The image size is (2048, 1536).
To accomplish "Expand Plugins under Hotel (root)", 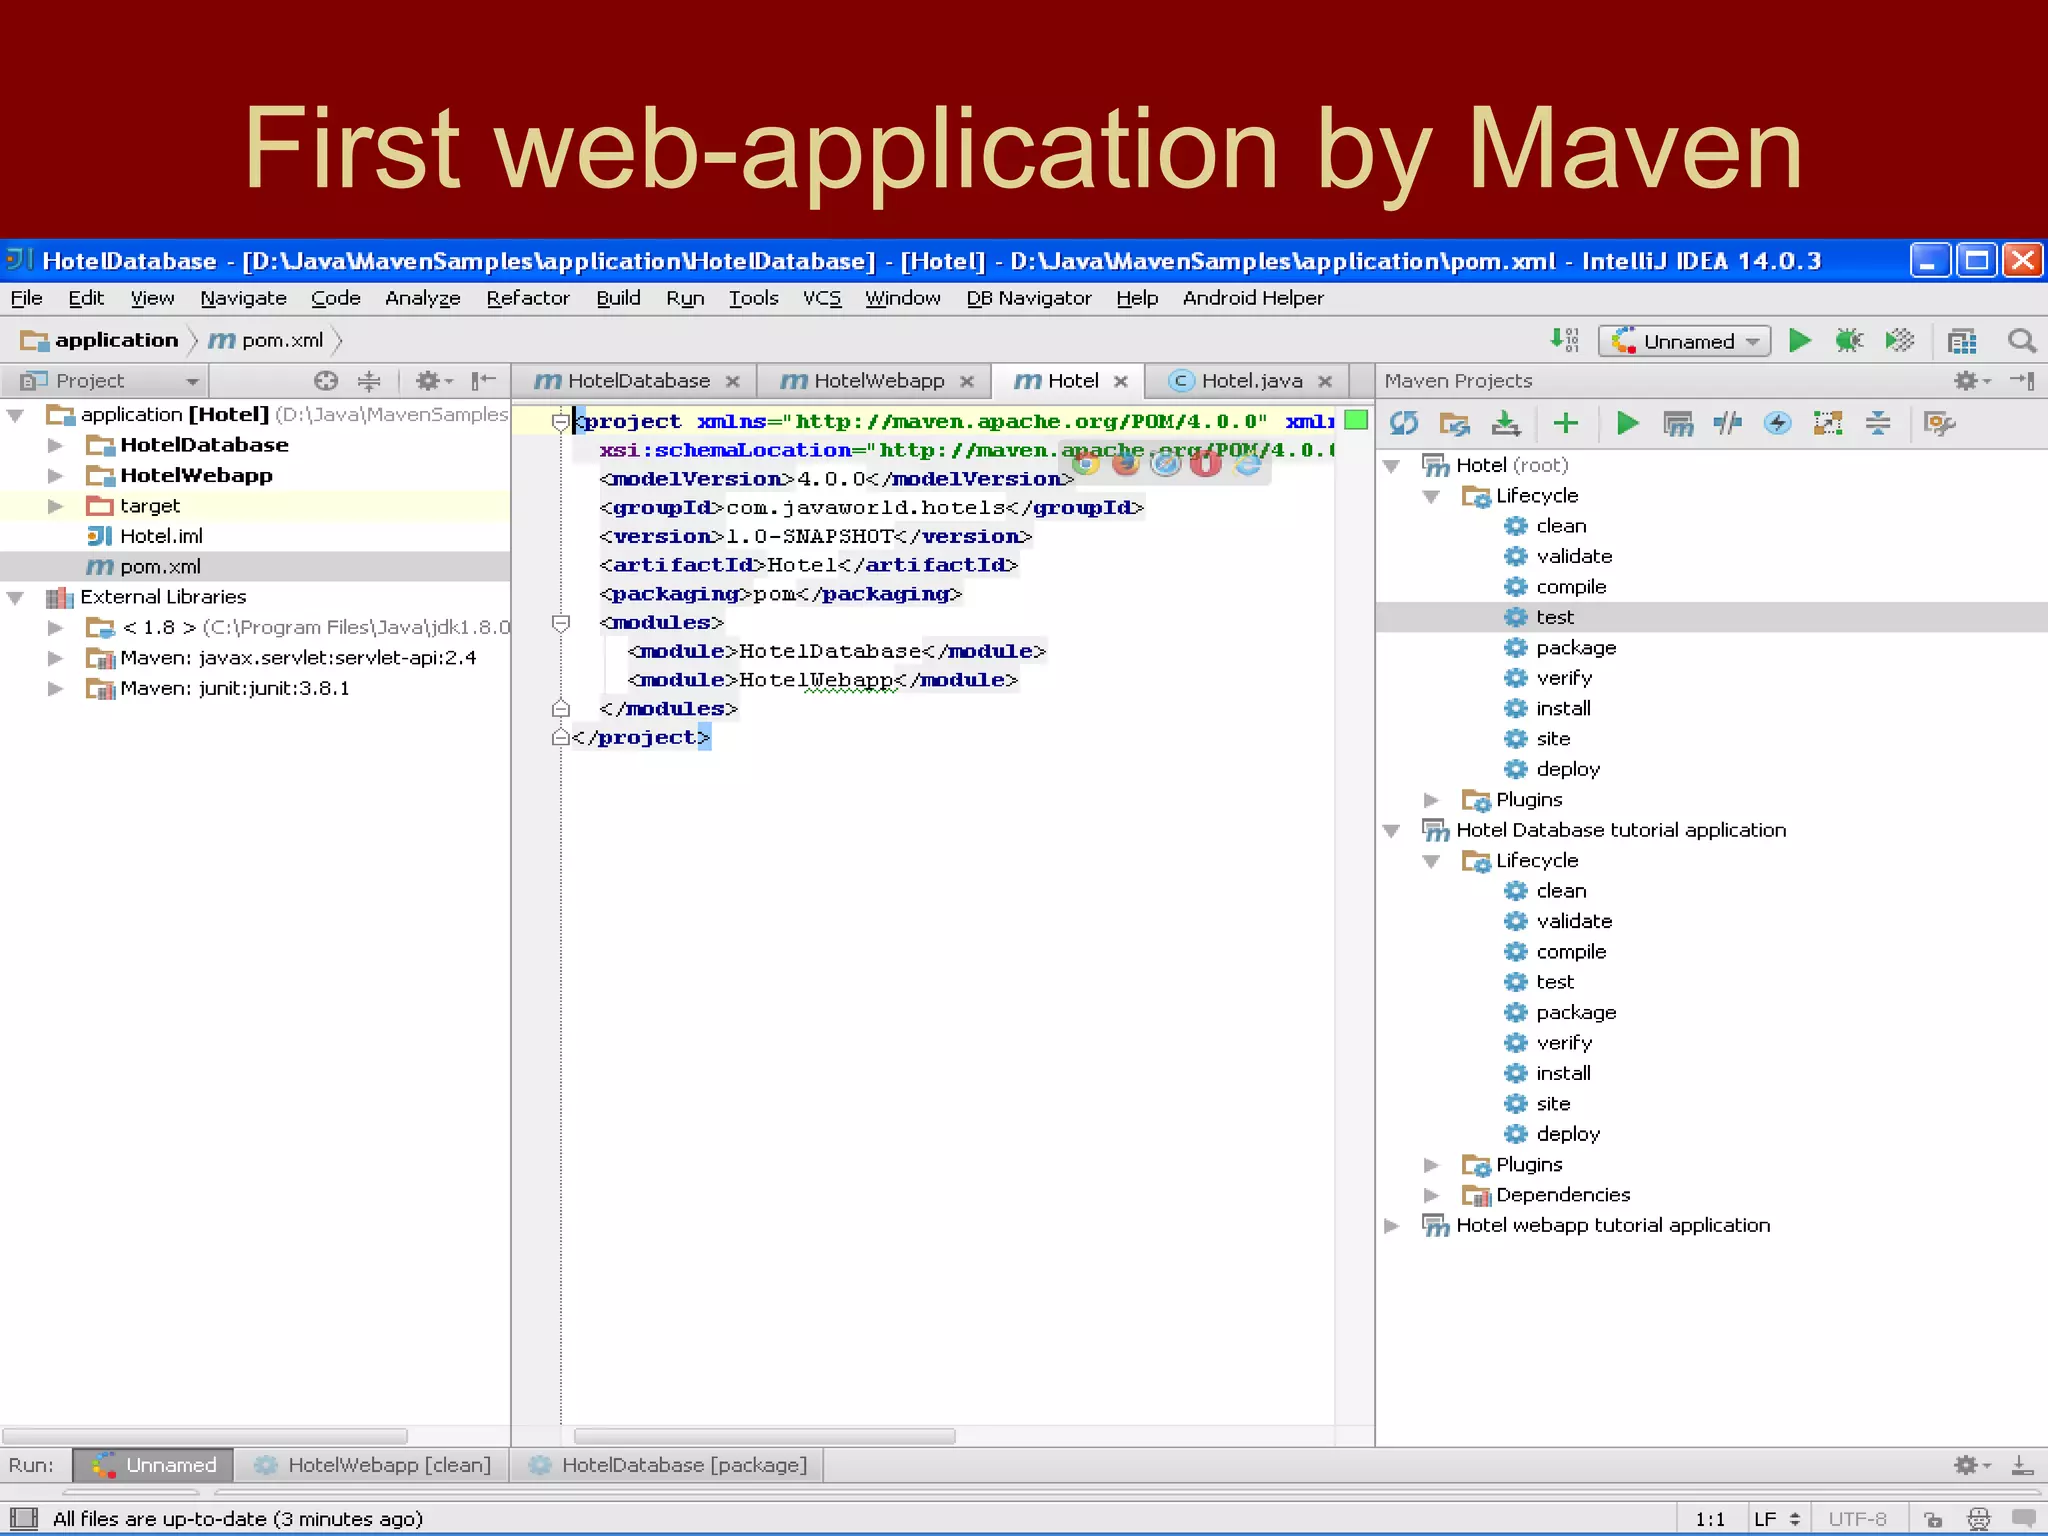I will pos(1431,800).
